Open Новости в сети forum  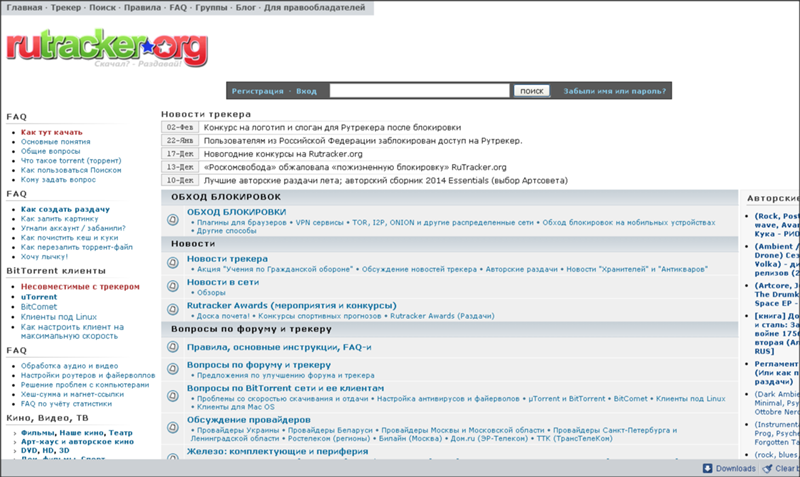223,282
